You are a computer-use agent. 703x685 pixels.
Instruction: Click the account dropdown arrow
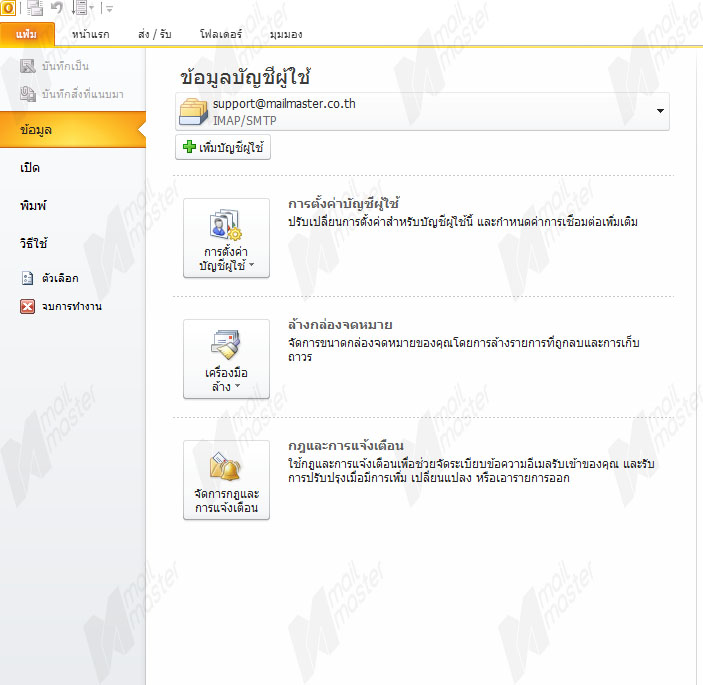pos(660,111)
